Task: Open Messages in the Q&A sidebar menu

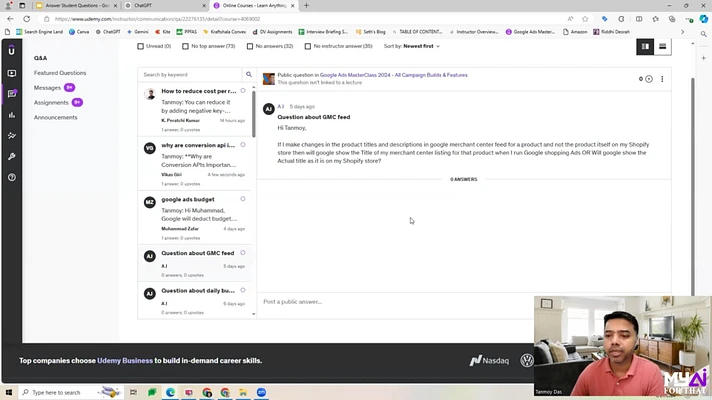Action: 47,88
